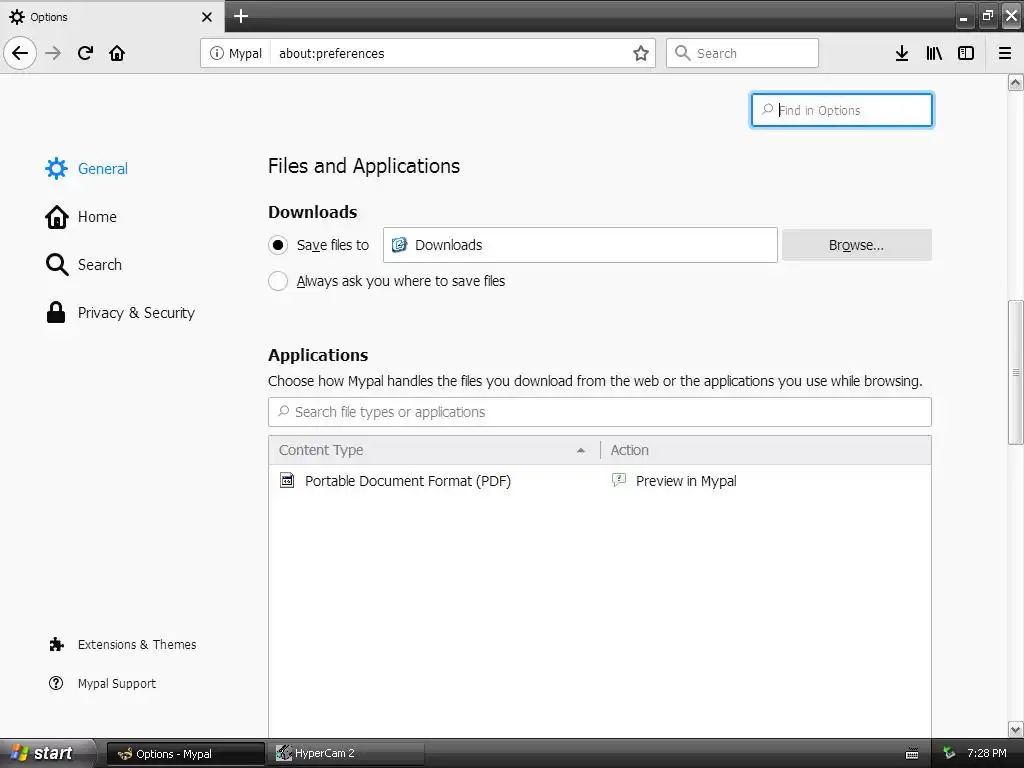This screenshot has height=768, width=1024.
Task: Toggle the sidebar view icon
Action: pos(966,53)
